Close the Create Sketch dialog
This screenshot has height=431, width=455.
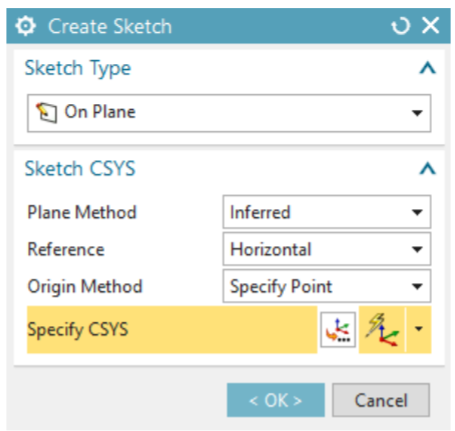tap(430, 26)
